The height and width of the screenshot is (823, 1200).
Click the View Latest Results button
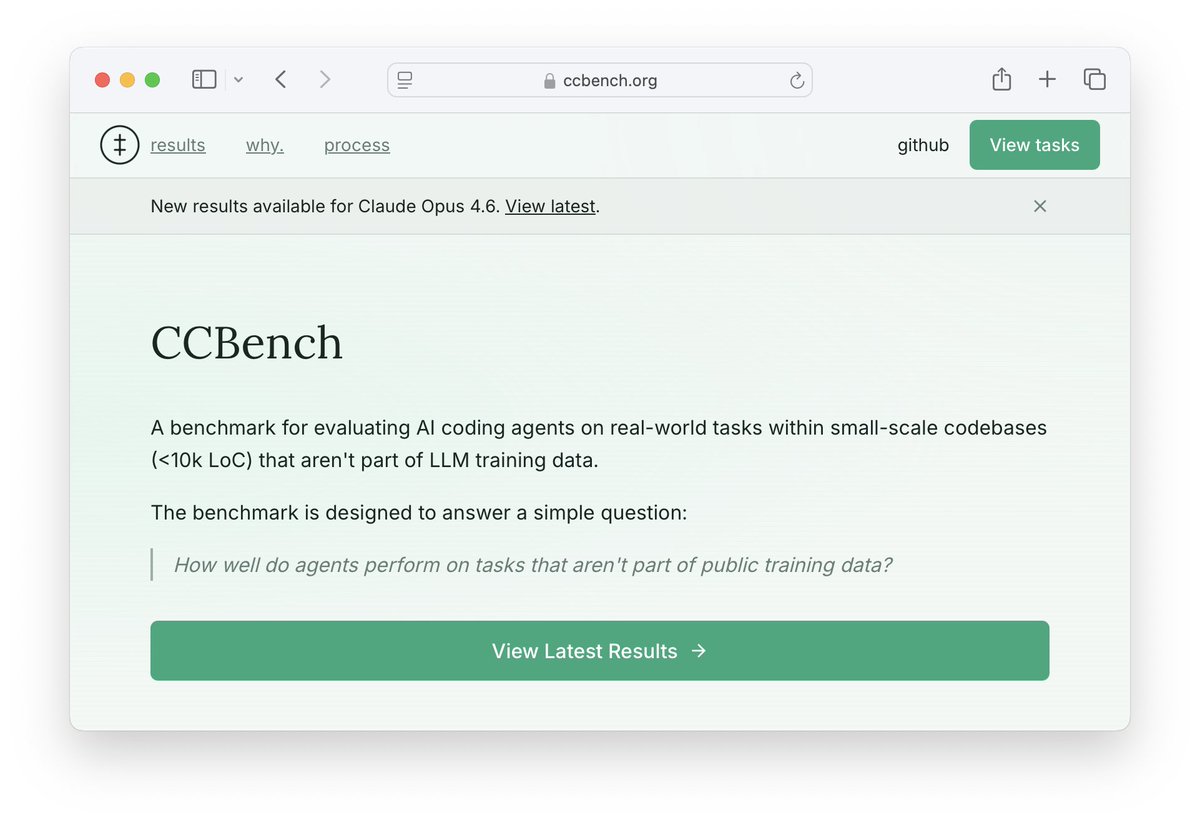599,650
